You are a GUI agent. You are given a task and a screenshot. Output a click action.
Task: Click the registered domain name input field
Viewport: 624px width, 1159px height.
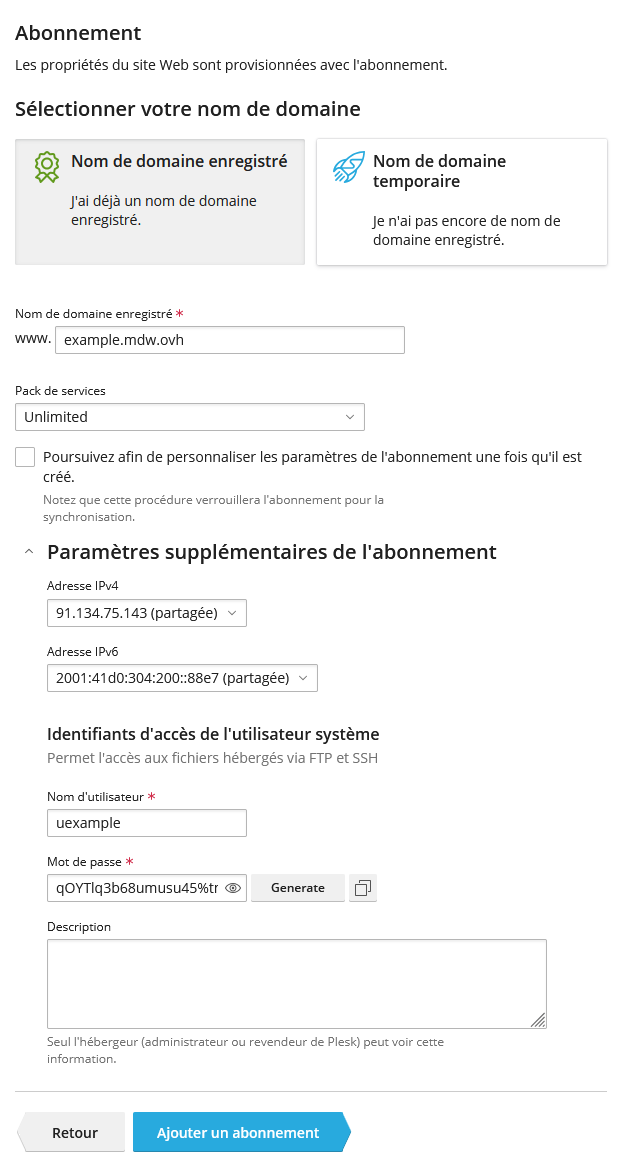[x=230, y=340]
